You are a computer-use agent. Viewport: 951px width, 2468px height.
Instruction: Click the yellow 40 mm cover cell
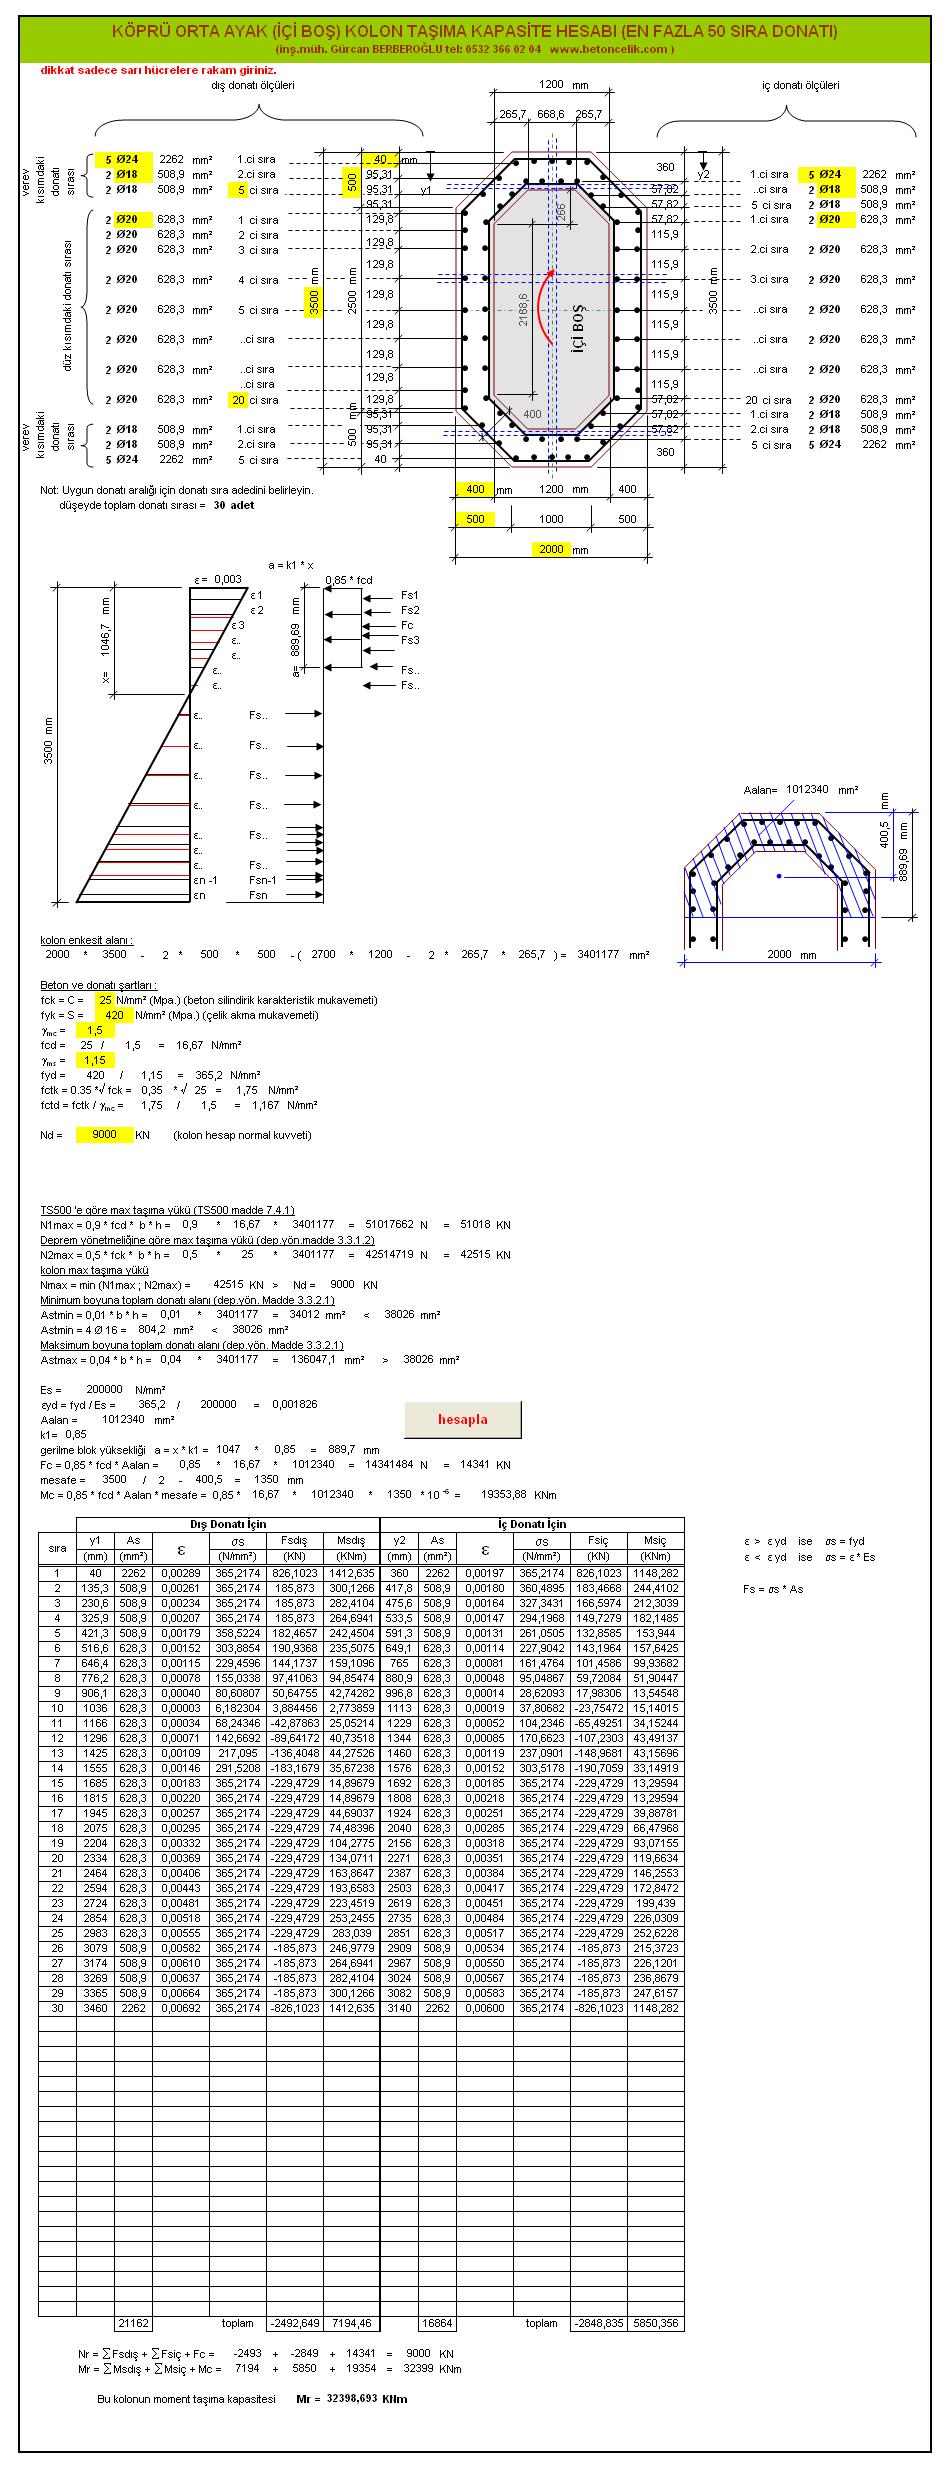[379, 159]
